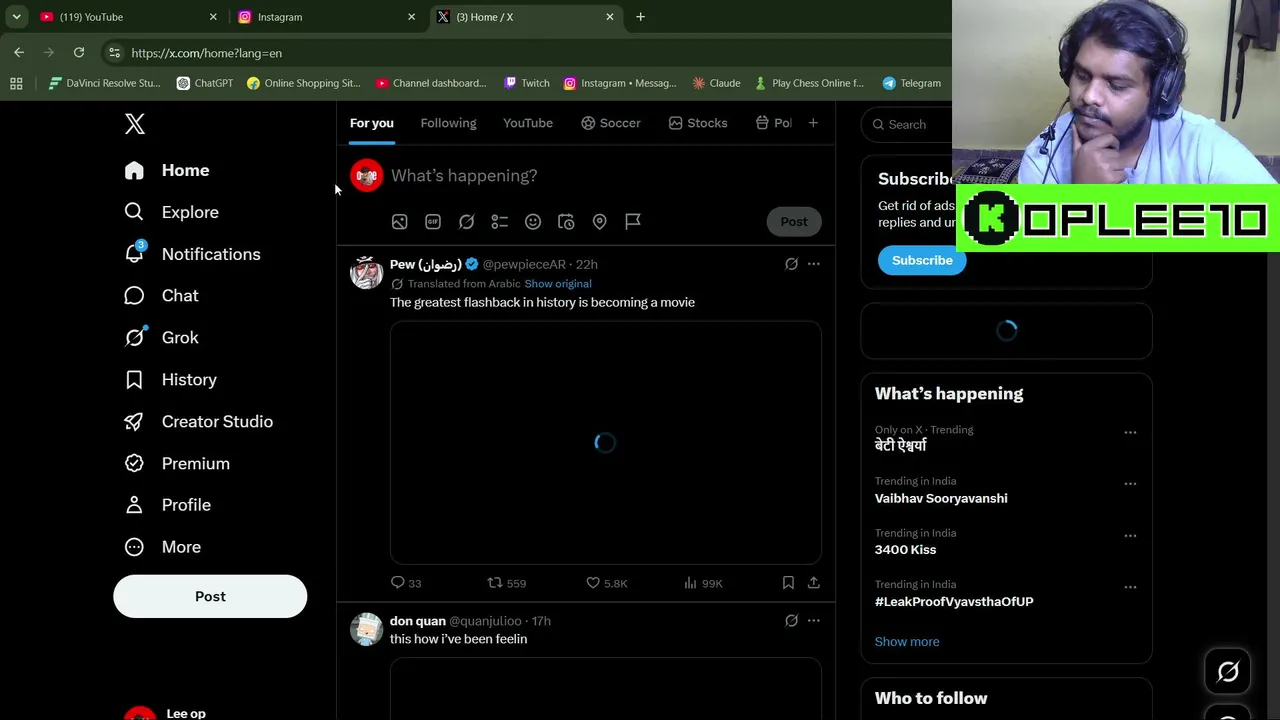Viewport: 1280px width, 720px height.
Task: Reload the browser page
Action: pos(79,53)
